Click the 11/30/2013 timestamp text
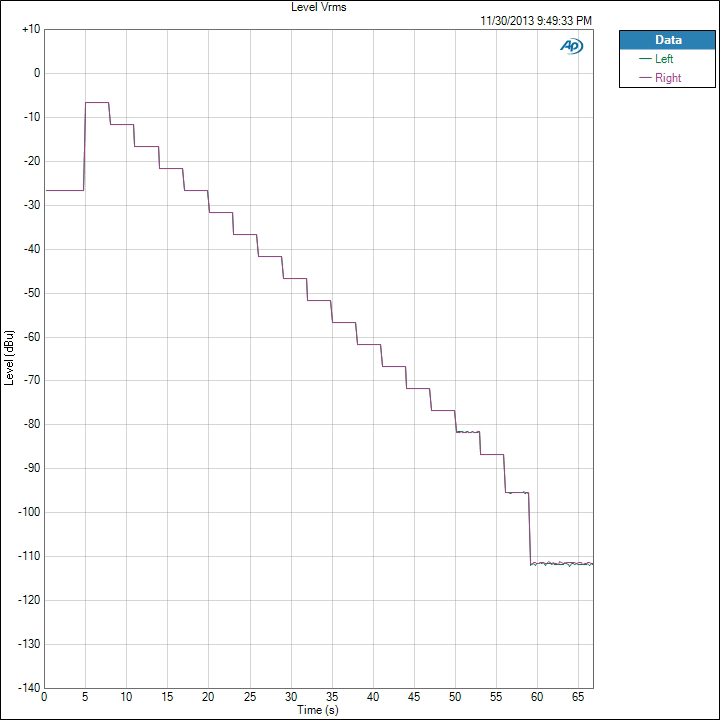 click(x=535, y=20)
